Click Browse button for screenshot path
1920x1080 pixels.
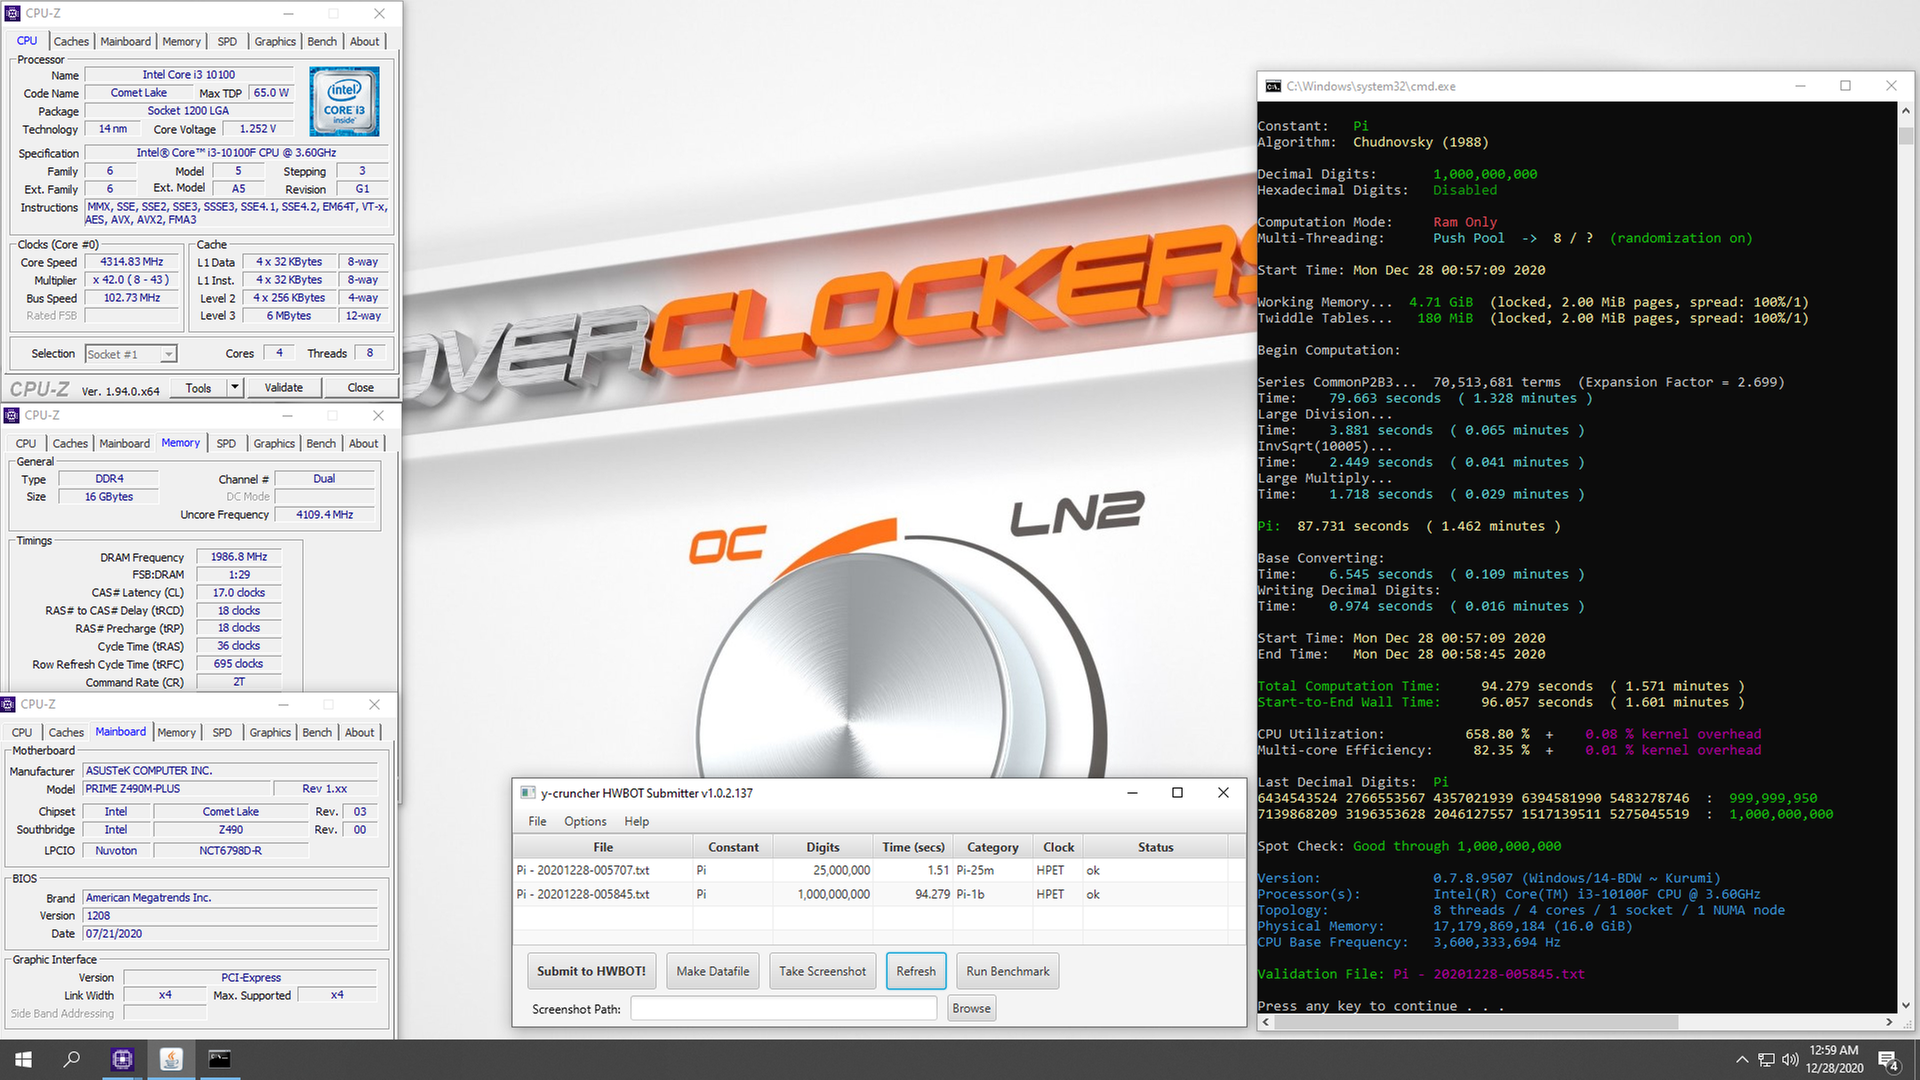click(x=971, y=1008)
